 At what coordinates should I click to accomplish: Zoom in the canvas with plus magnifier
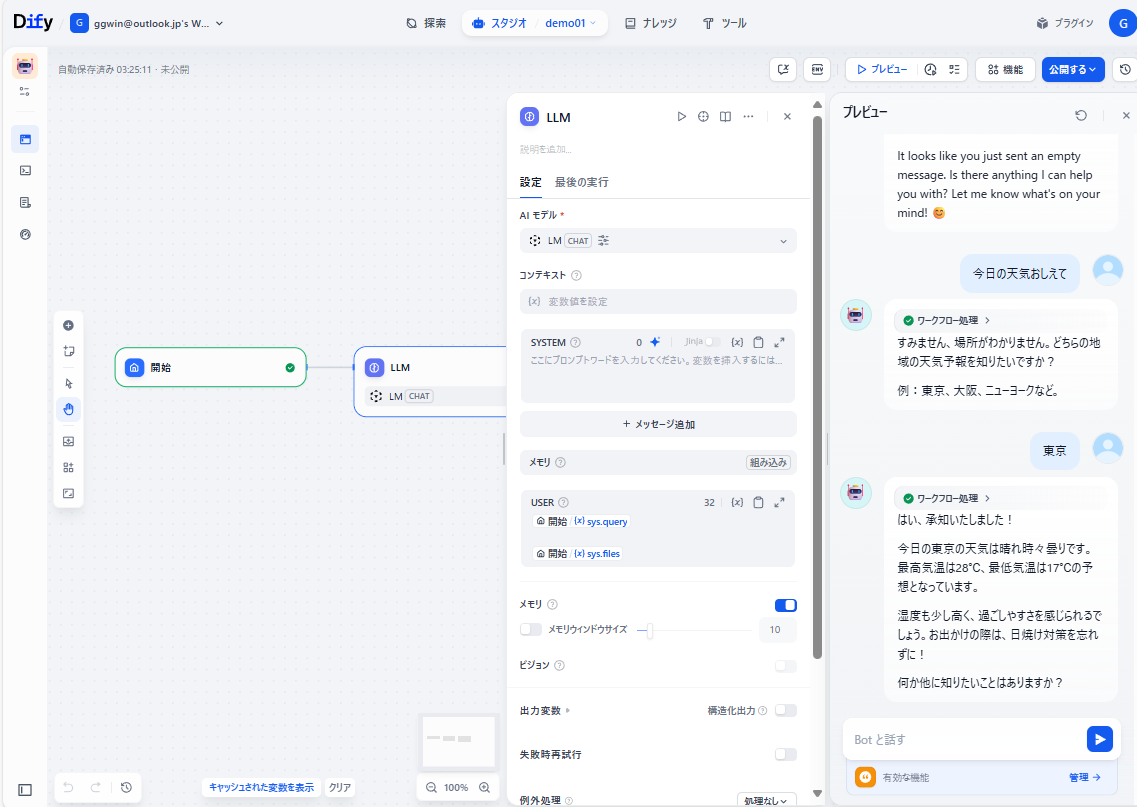[484, 787]
